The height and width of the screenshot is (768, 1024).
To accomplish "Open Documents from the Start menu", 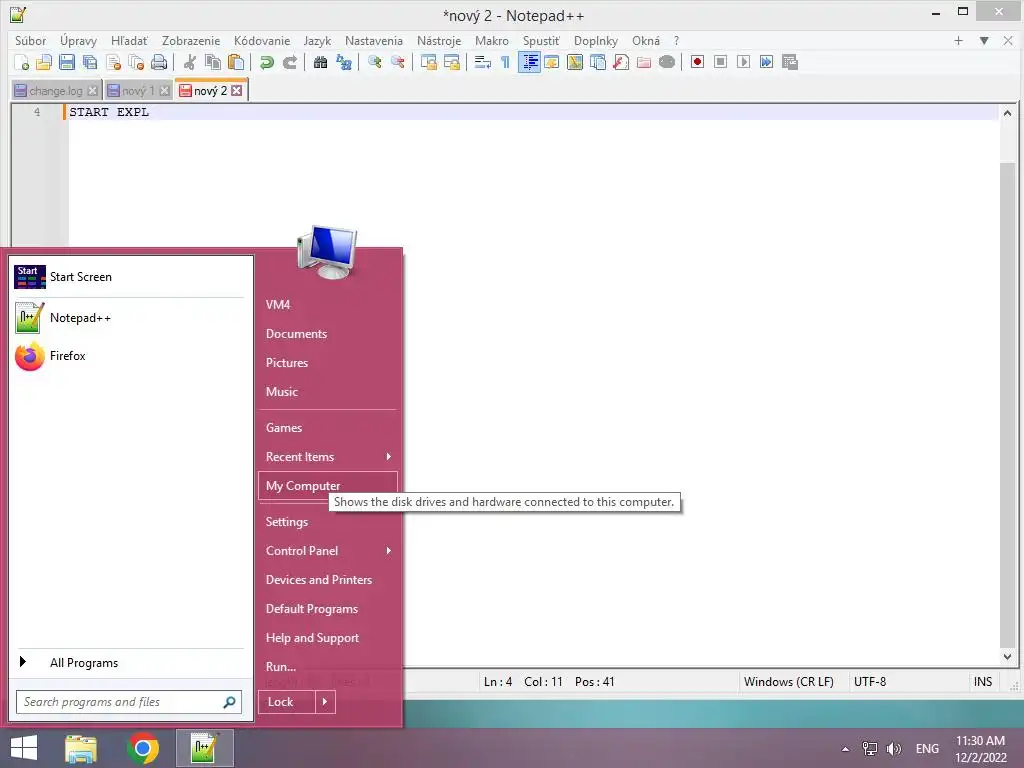I will [x=296, y=334].
